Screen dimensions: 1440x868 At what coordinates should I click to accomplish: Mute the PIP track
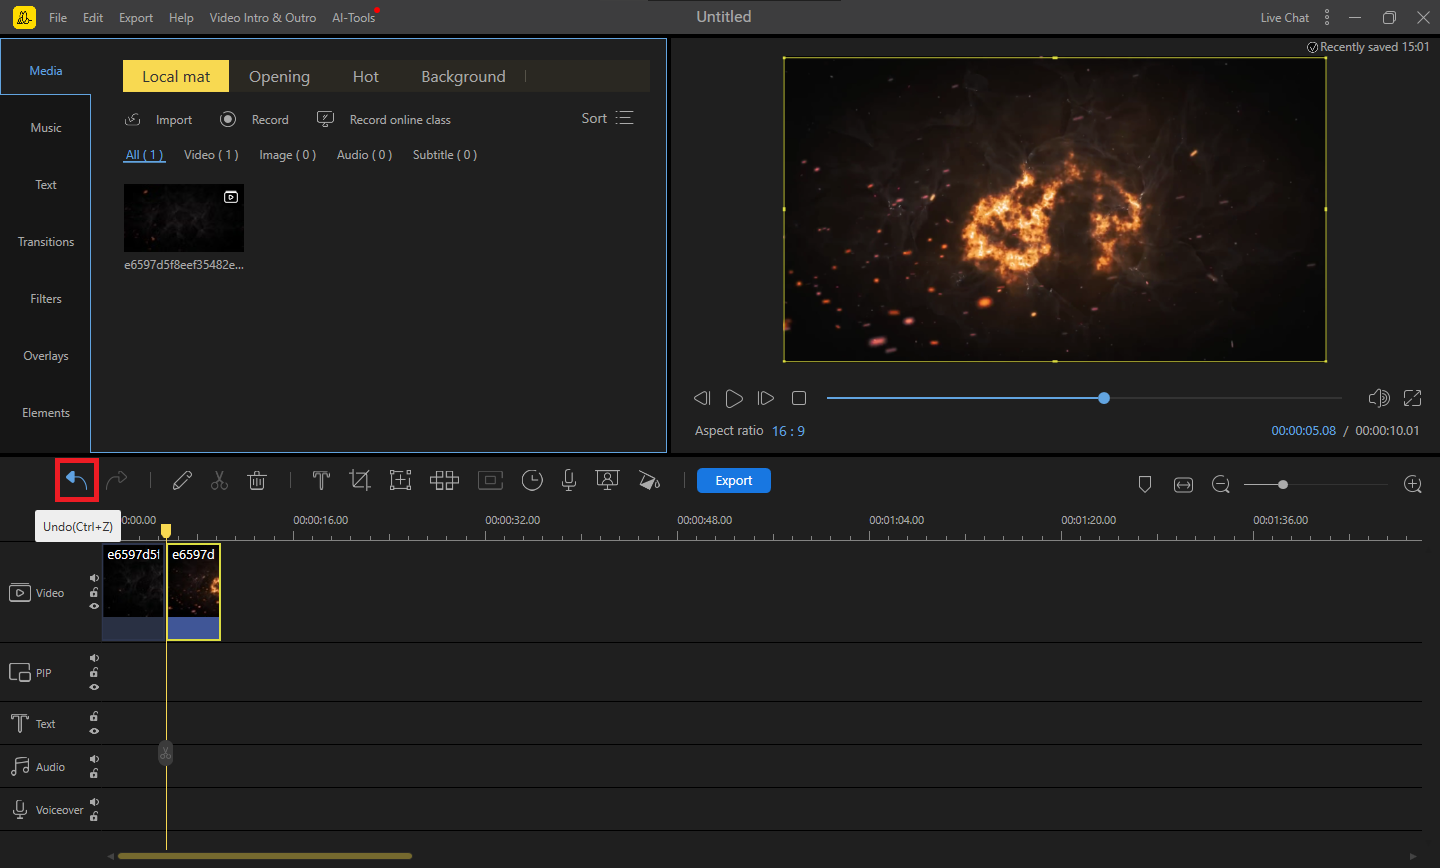coord(94,658)
